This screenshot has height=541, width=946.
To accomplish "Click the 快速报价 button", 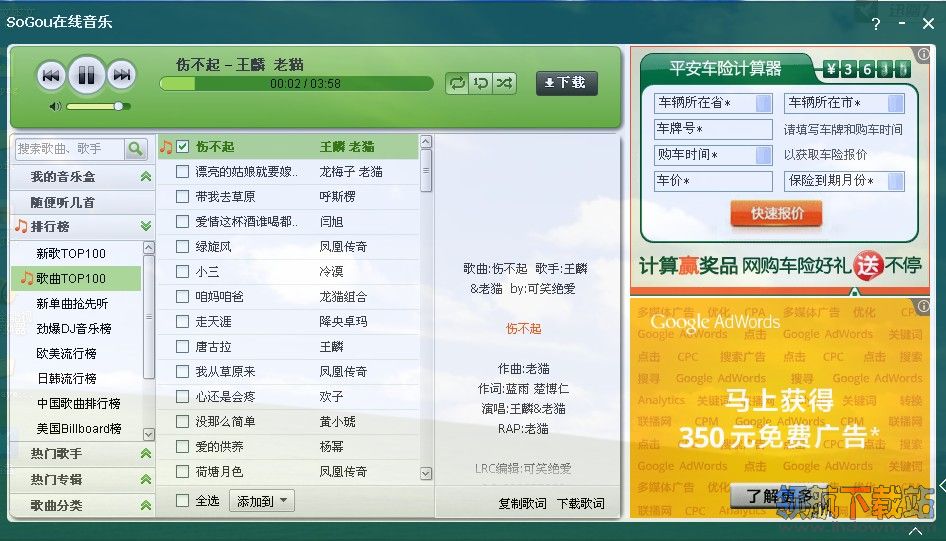I will coord(776,214).
